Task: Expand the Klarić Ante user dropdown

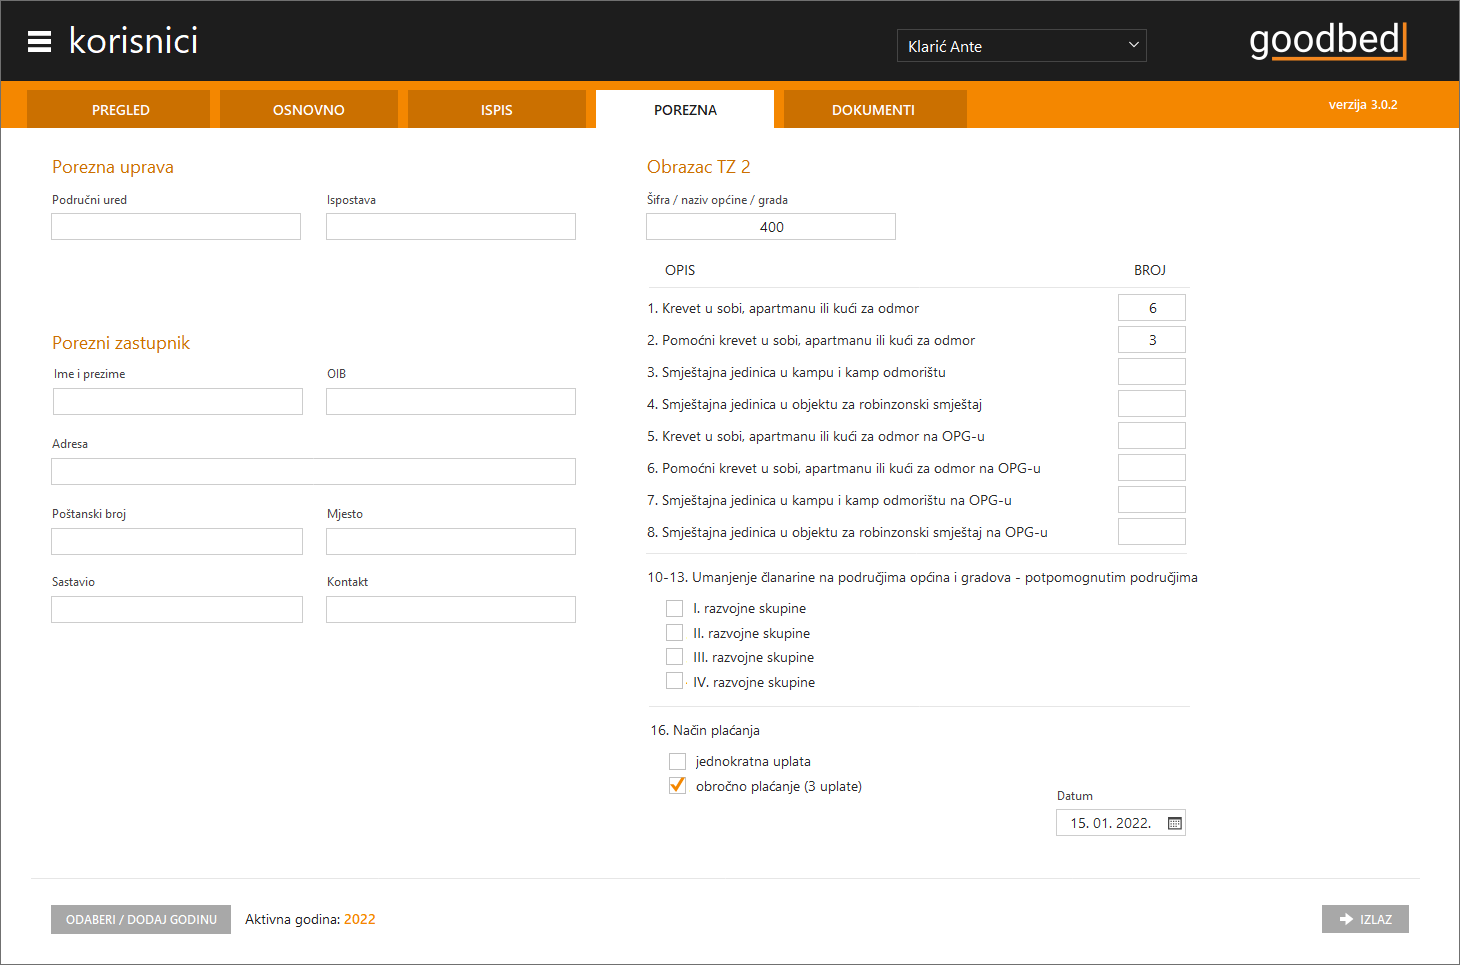Action: (1021, 46)
